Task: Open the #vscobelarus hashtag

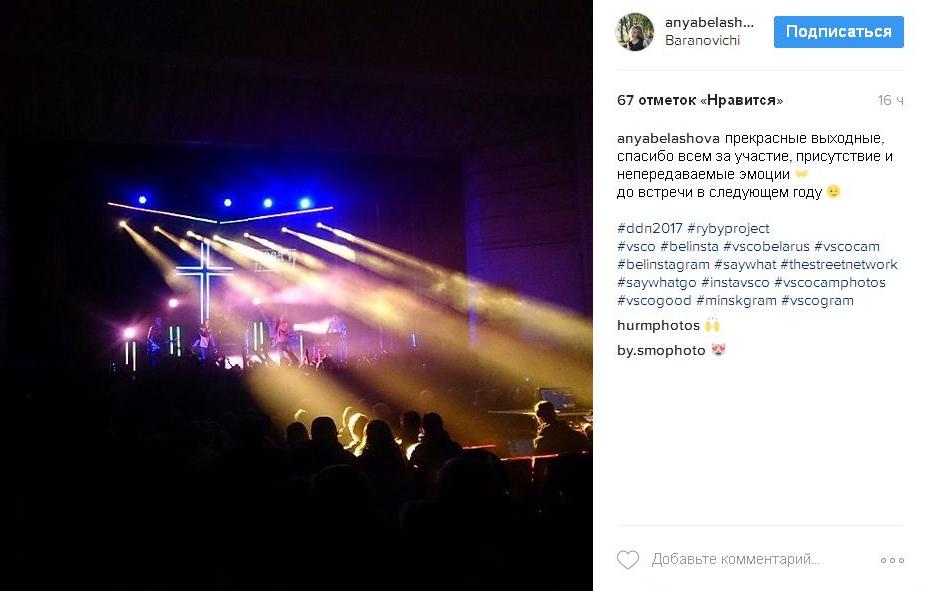Action: pos(766,247)
